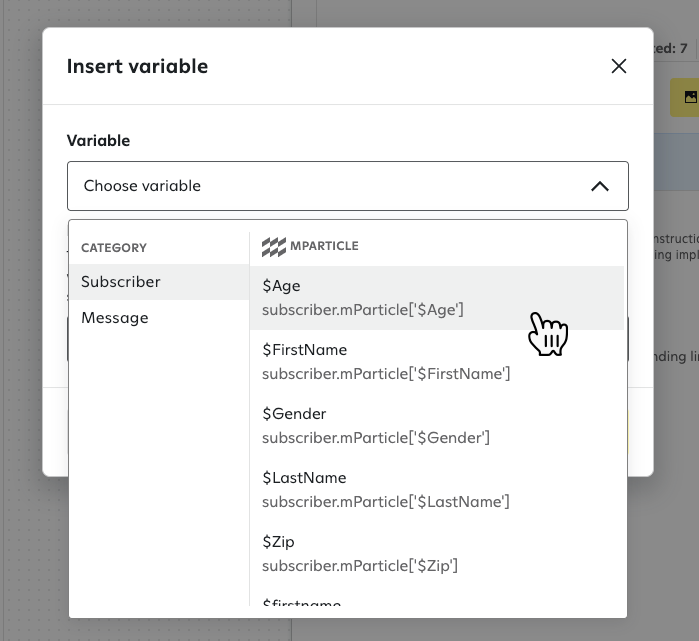Choose the $LastName variable

(x=437, y=489)
